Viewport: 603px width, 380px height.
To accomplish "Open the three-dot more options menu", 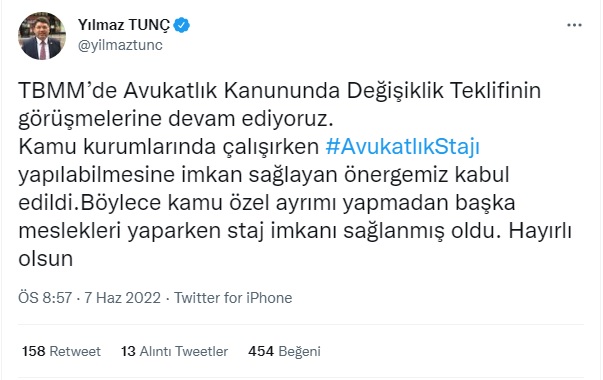I will (x=574, y=25).
